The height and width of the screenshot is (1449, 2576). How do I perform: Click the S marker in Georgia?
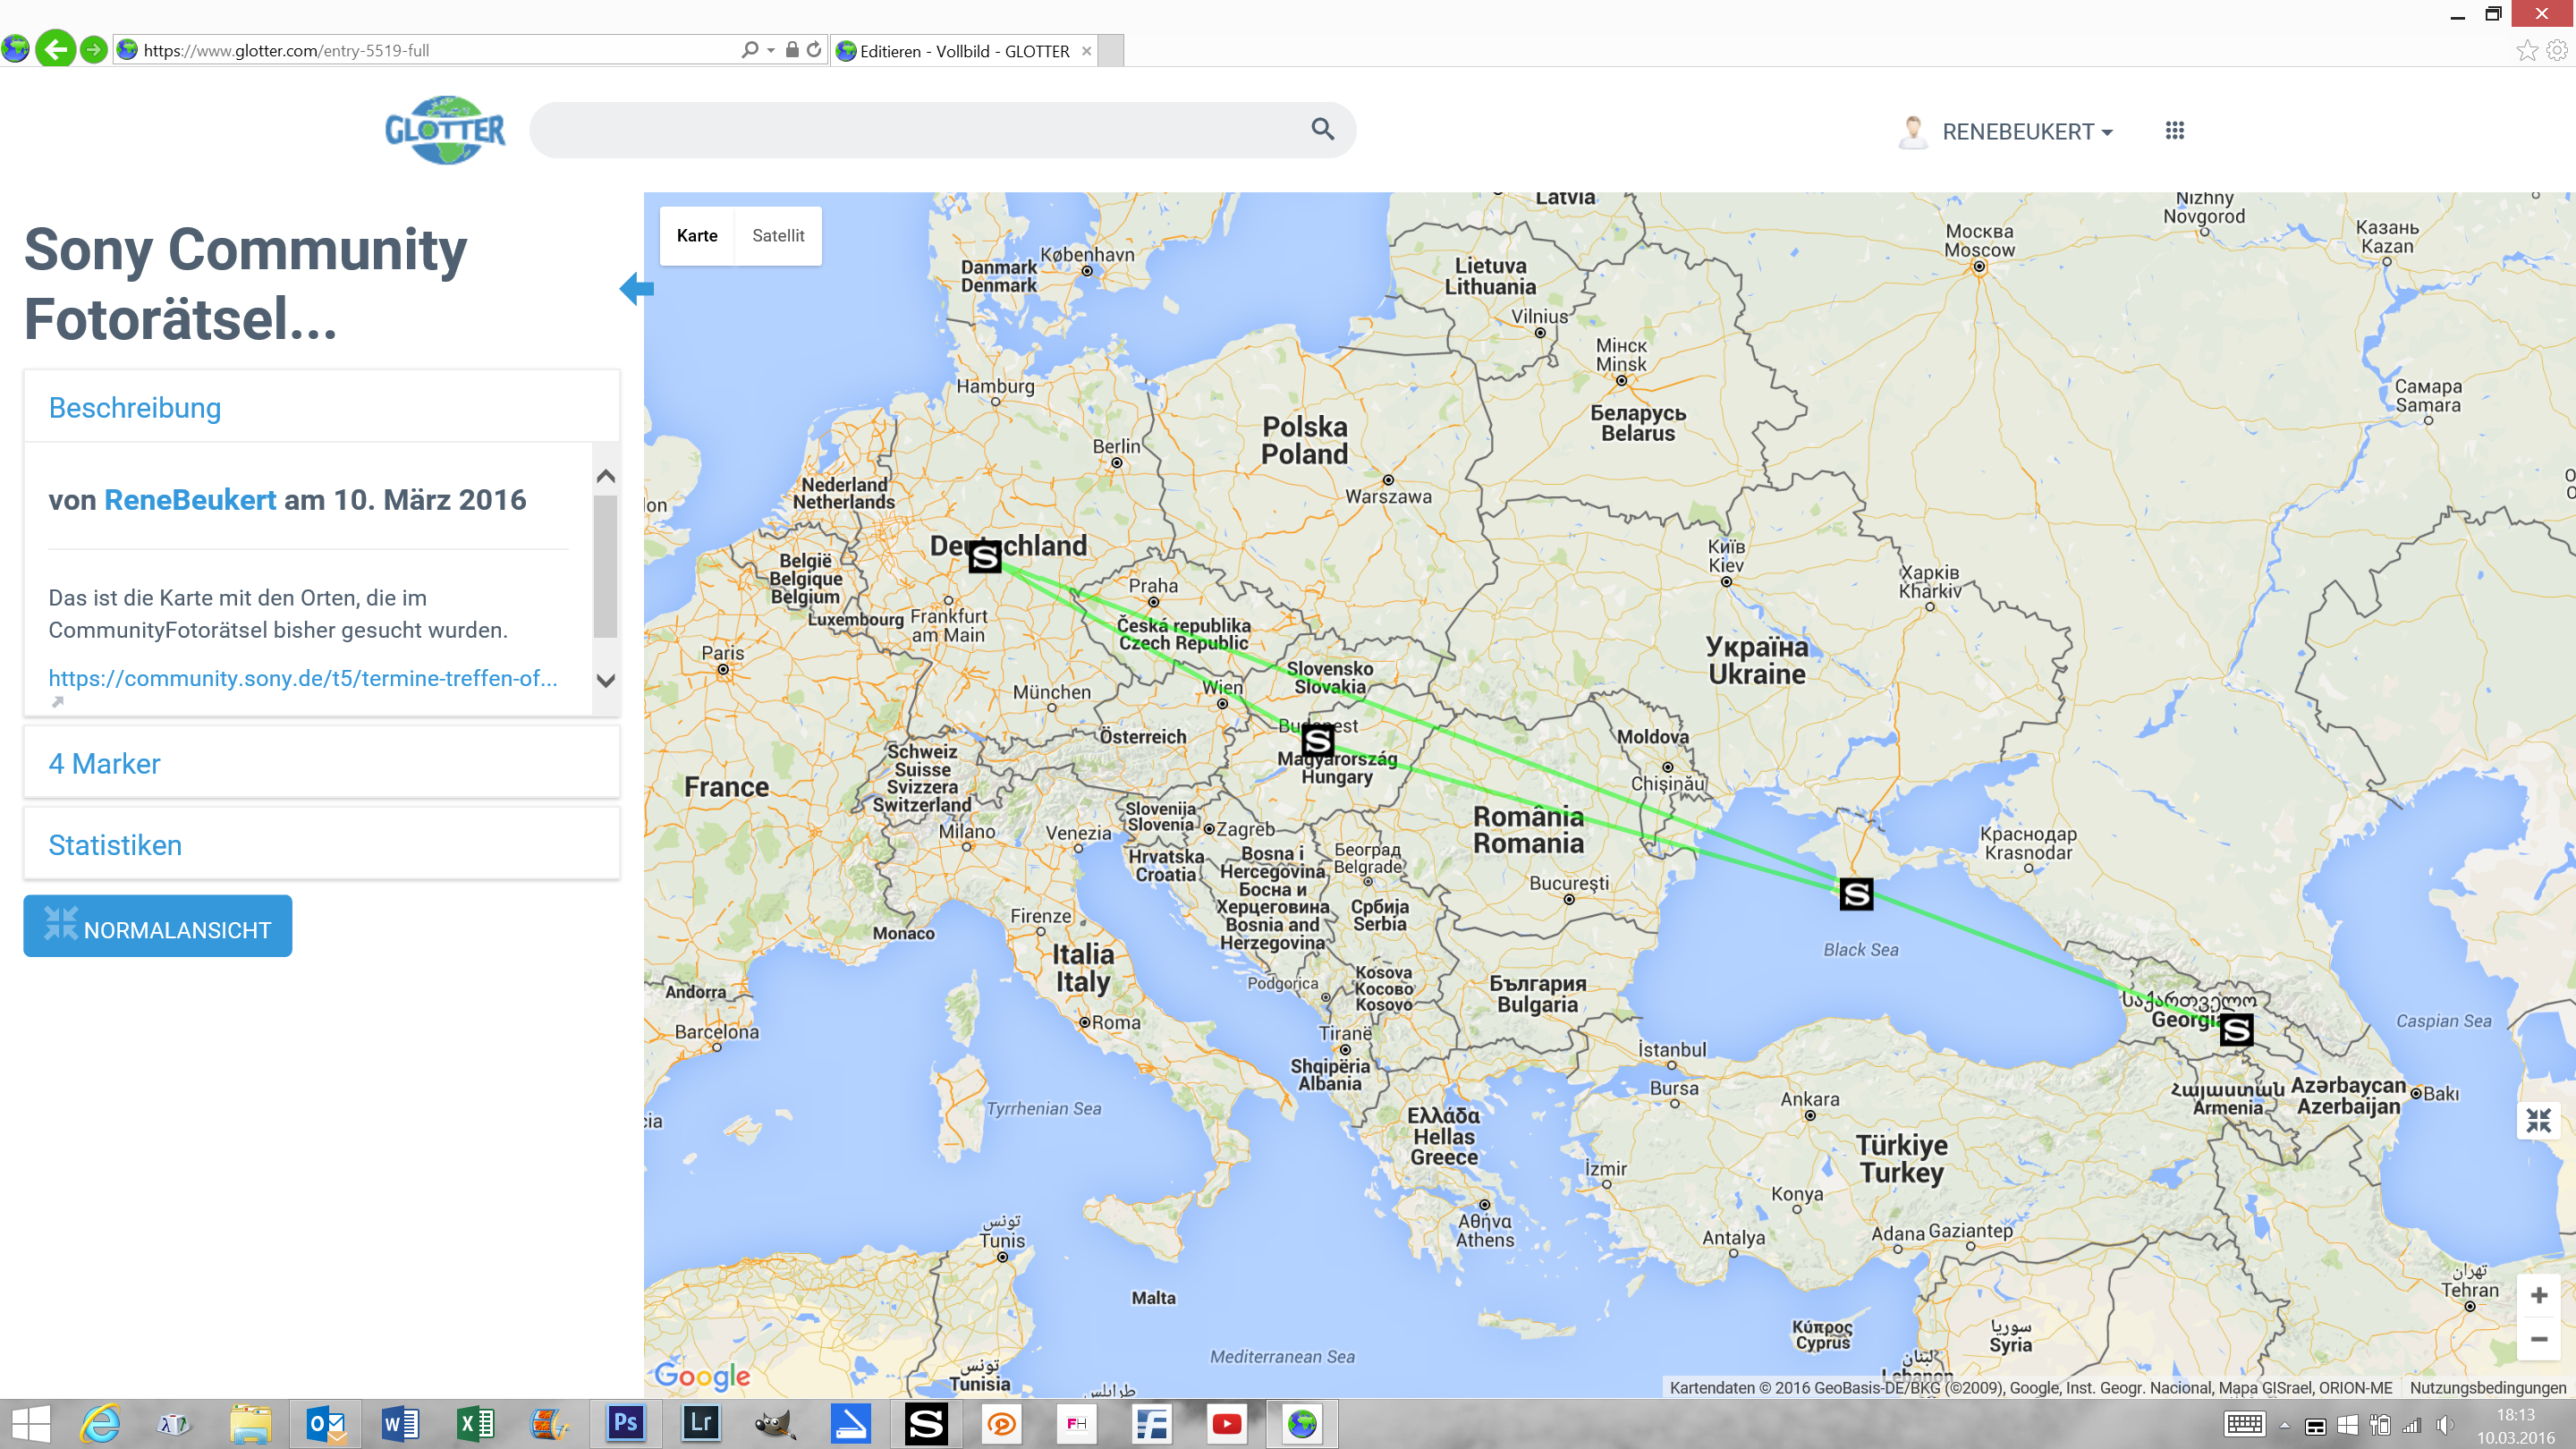tap(2236, 1029)
